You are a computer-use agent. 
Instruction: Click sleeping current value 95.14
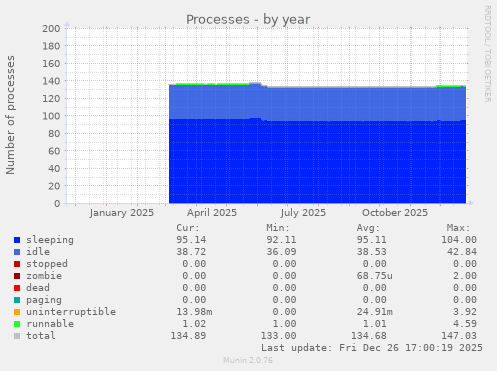pyautogui.click(x=191, y=240)
